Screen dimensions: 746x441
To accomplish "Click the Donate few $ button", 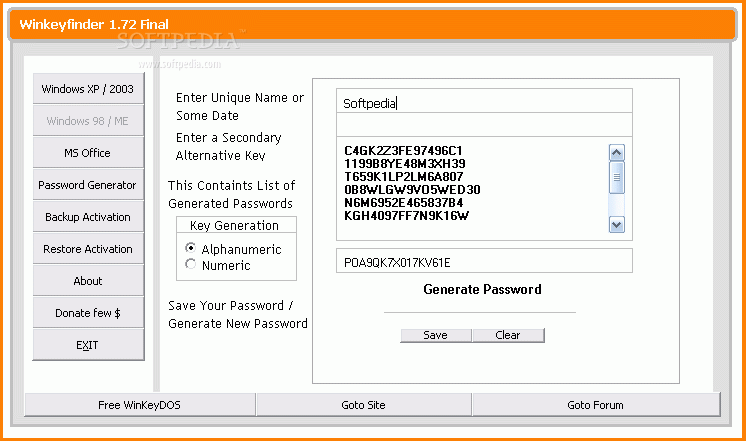I will point(88,313).
